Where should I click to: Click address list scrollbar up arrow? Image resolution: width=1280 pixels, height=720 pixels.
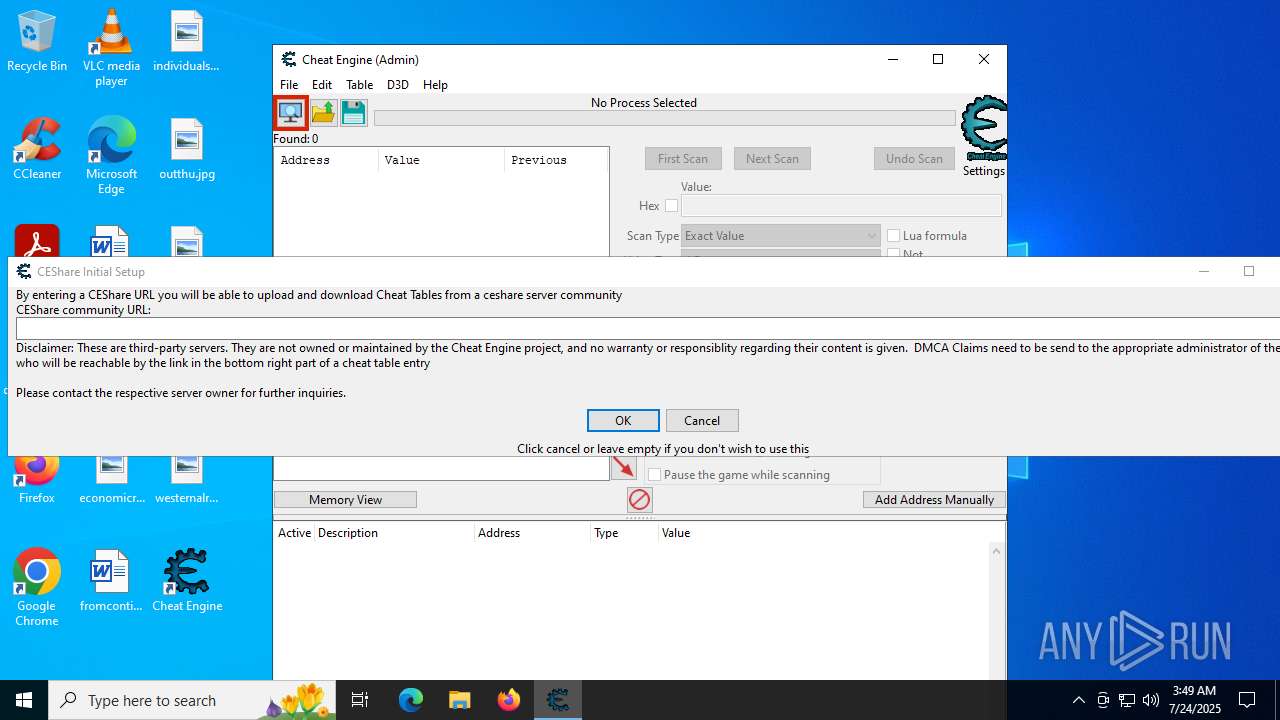point(996,551)
